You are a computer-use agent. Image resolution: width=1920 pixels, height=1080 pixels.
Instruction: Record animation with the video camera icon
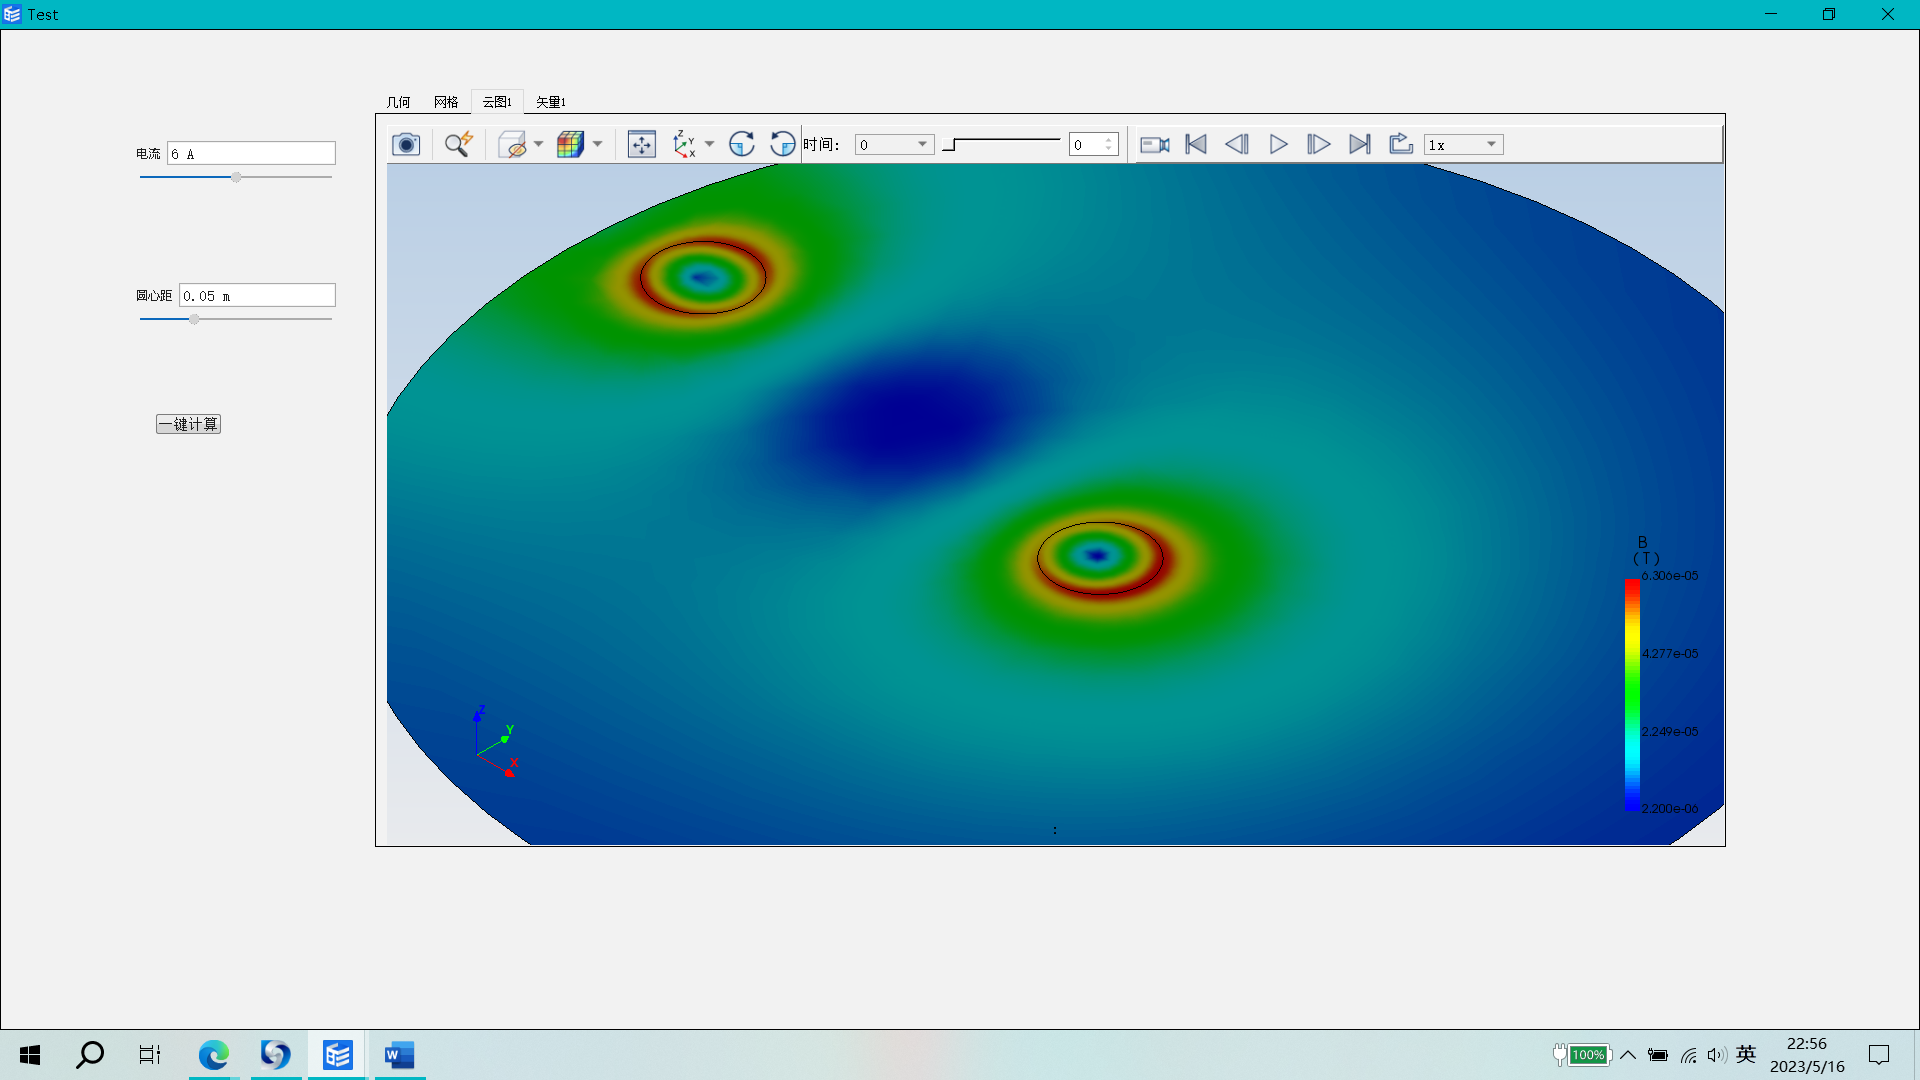pyautogui.click(x=1155, y=144)
